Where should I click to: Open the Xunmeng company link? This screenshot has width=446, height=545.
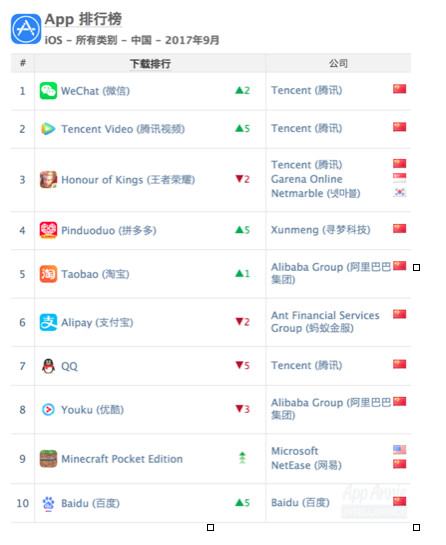(321, 230)
